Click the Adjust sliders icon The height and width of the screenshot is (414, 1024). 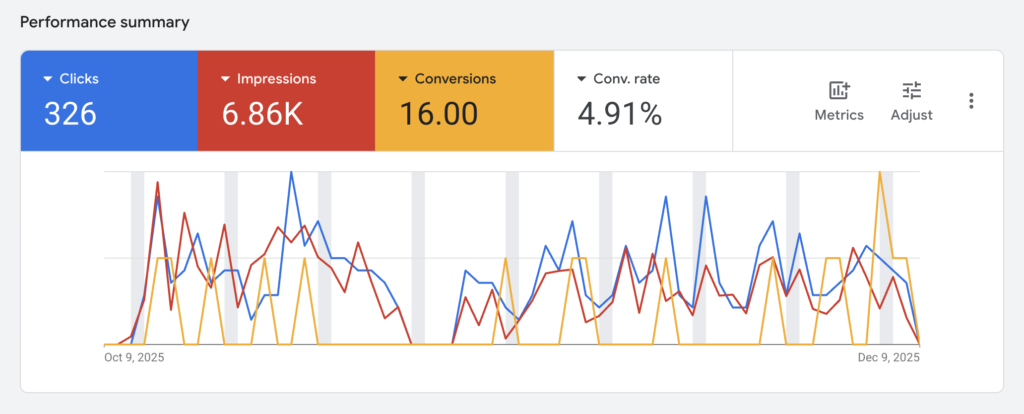tap(911, 90)
